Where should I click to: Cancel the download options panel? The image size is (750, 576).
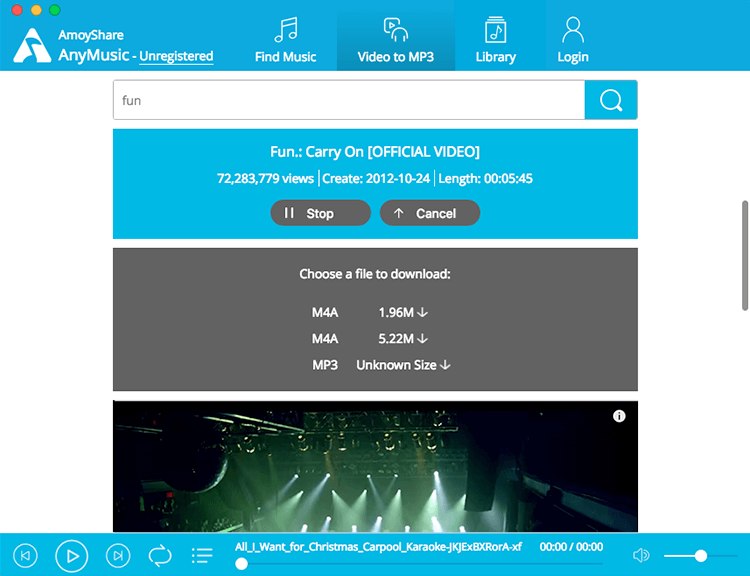[430, 213]
